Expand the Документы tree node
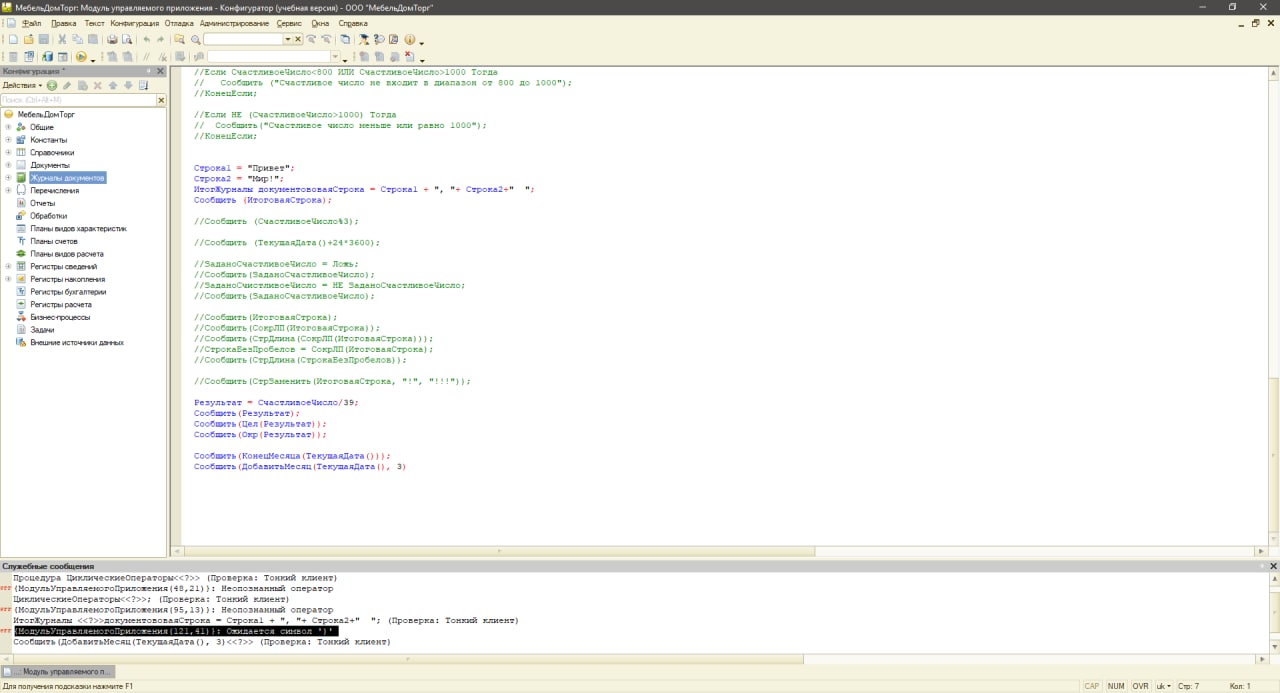 click(8, 165)
